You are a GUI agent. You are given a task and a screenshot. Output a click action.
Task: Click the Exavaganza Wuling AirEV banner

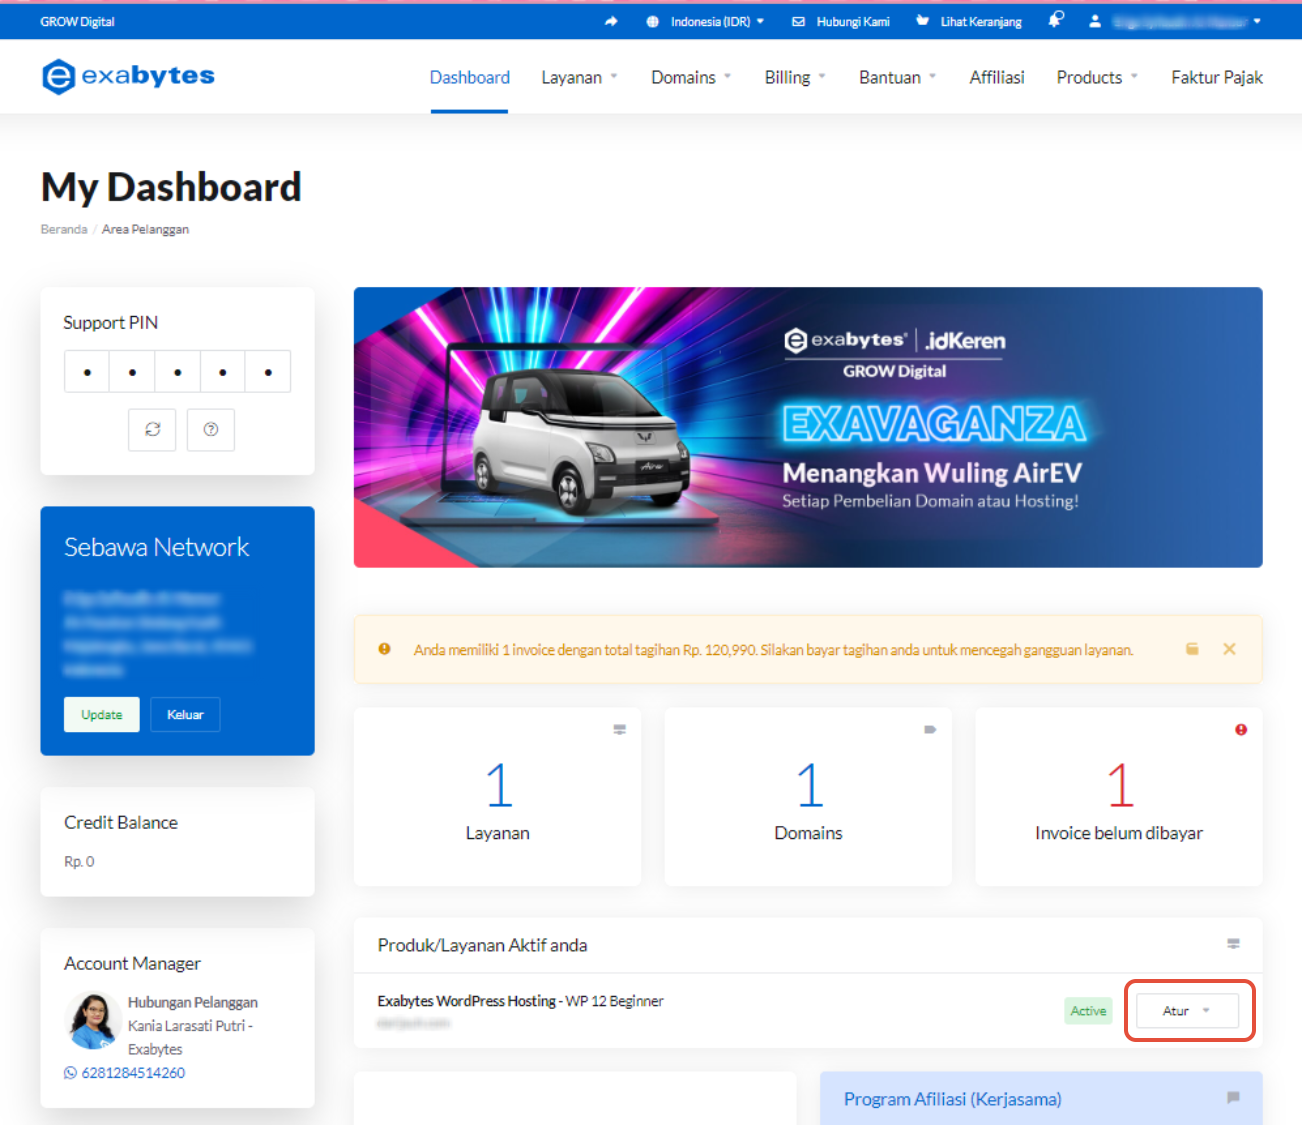808,427
